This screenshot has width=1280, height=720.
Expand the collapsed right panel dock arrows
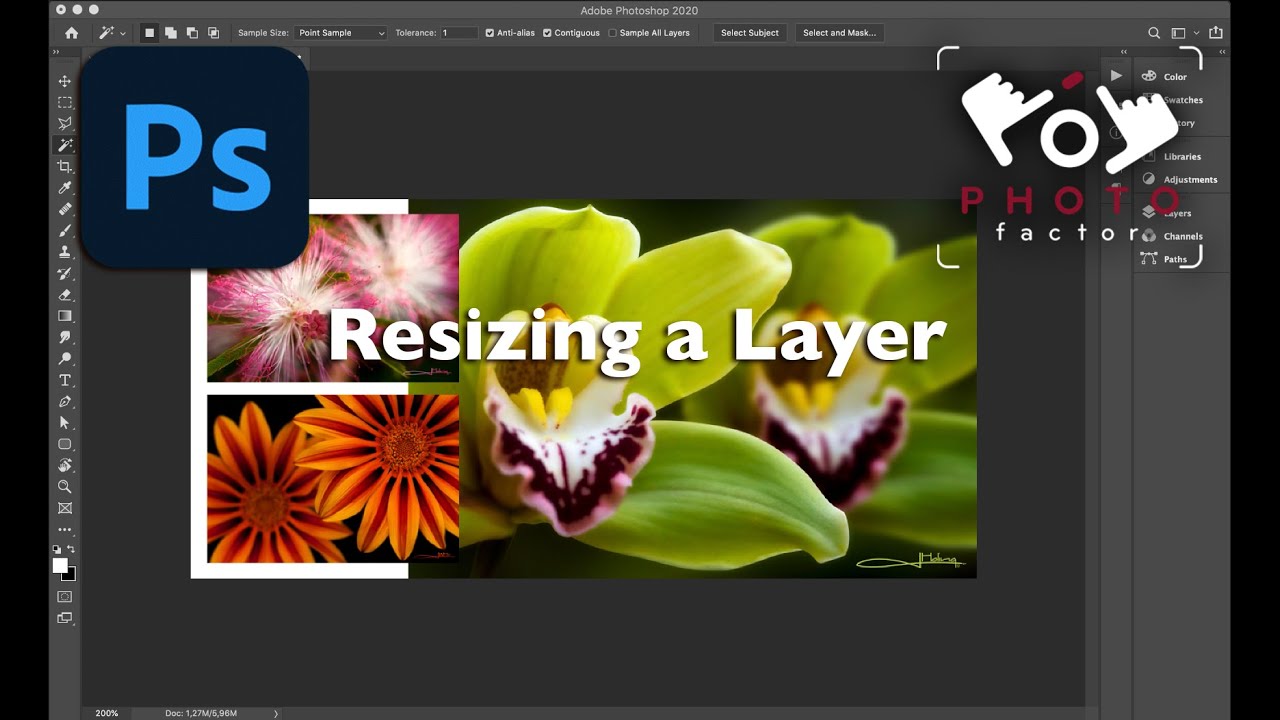pos(1222,52)
